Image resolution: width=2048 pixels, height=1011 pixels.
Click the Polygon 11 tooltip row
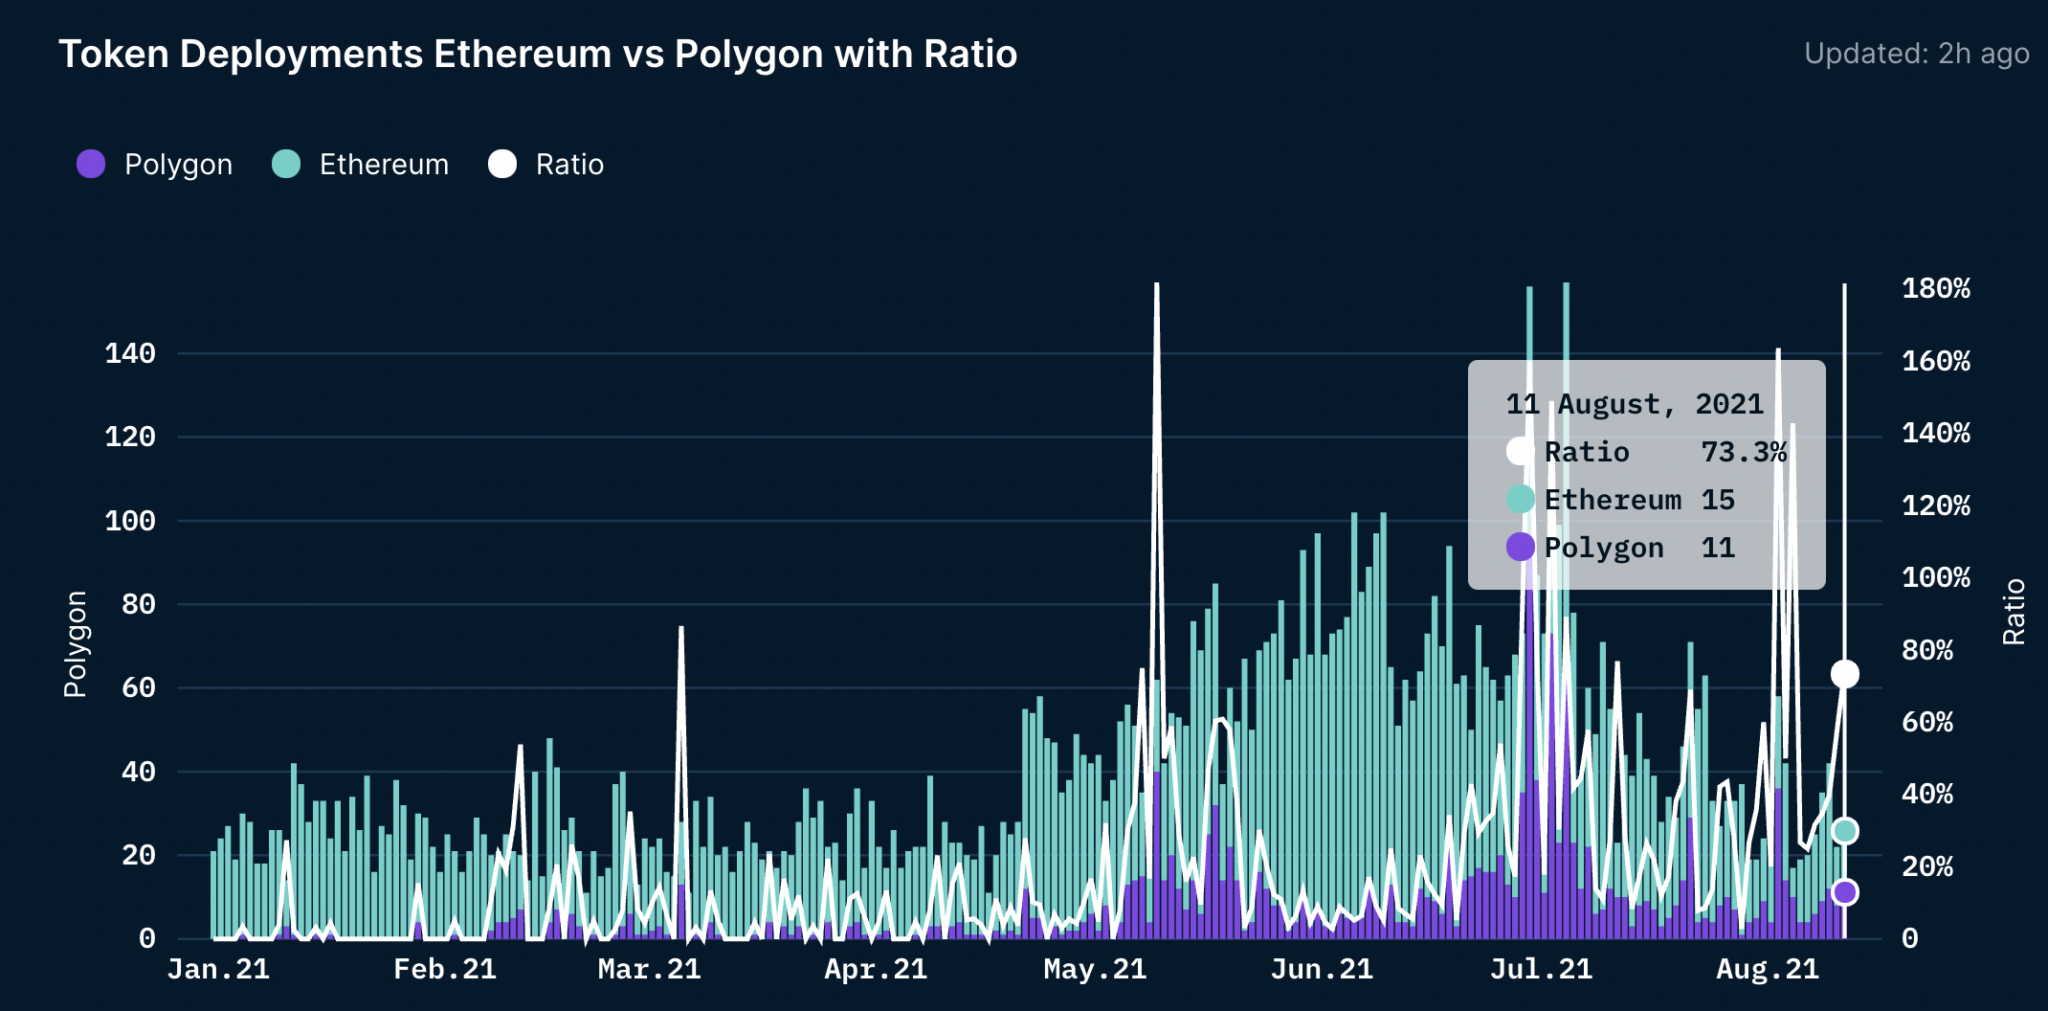(1620, 548)
